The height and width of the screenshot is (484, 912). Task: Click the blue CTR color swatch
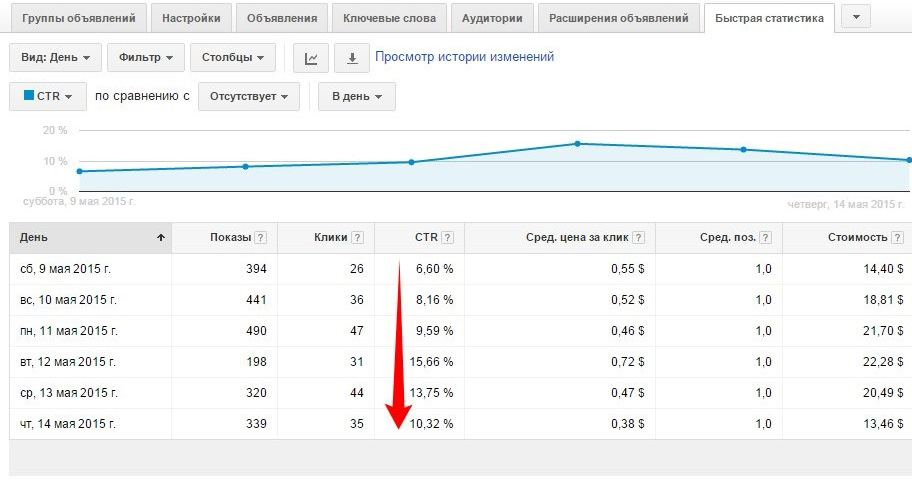[x=28, y=95]
